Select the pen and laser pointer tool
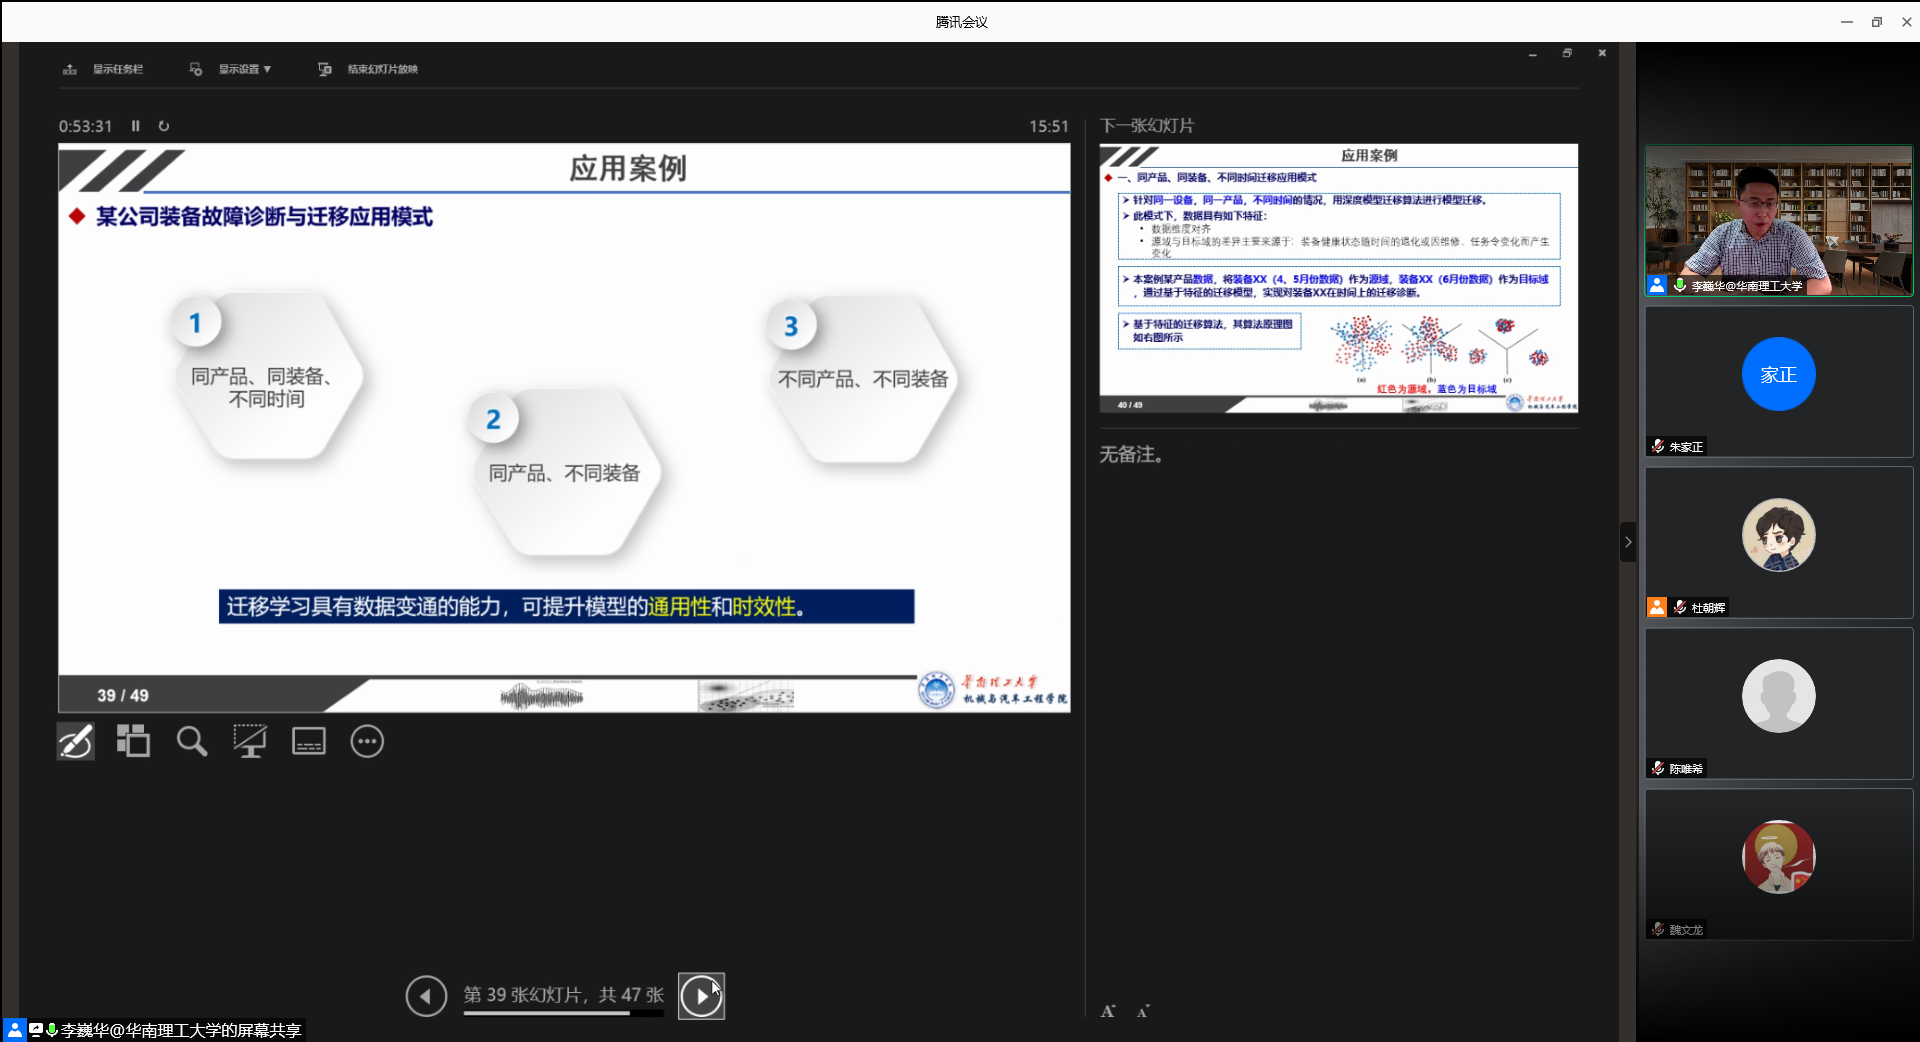The image size is (1920, 1042). coord(76,742)
